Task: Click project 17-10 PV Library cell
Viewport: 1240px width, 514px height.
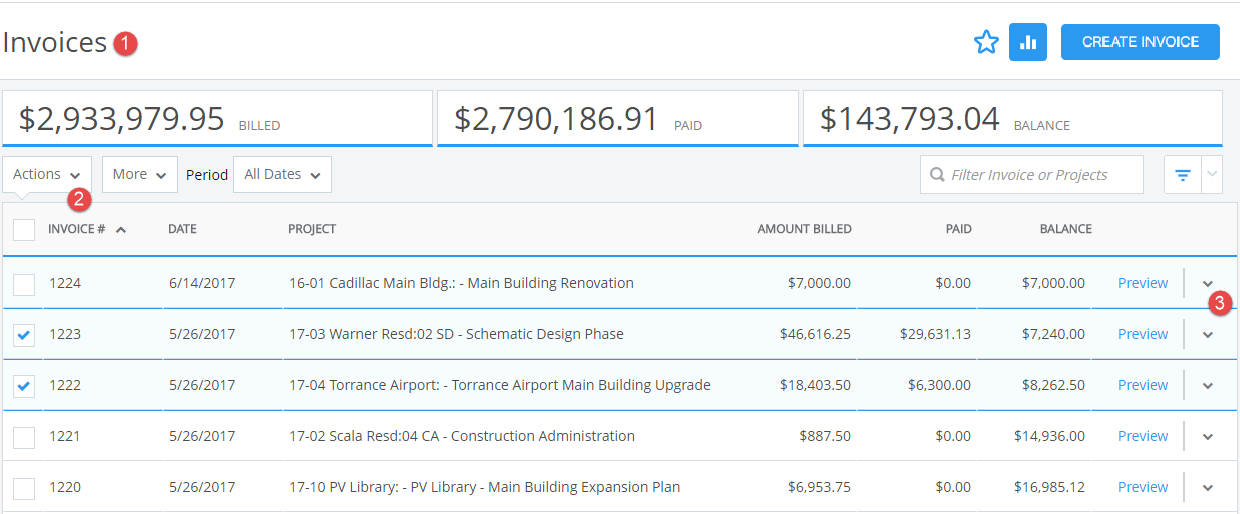Action: (x=484, y=487)
